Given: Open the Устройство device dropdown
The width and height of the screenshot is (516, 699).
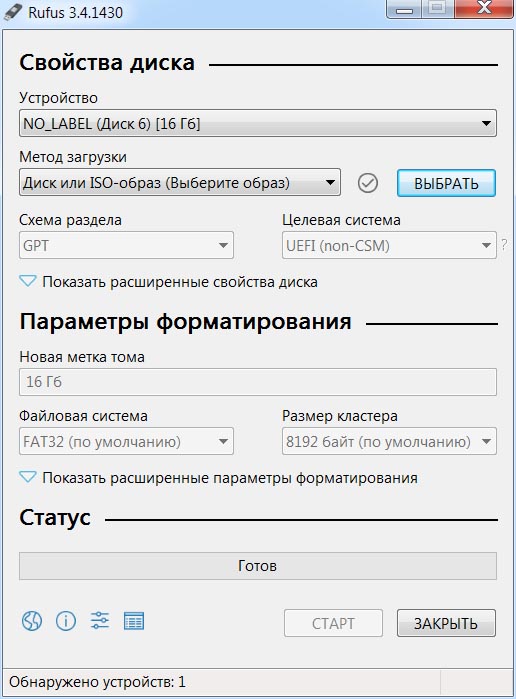Looking at the screenshot, I should 258,123.
